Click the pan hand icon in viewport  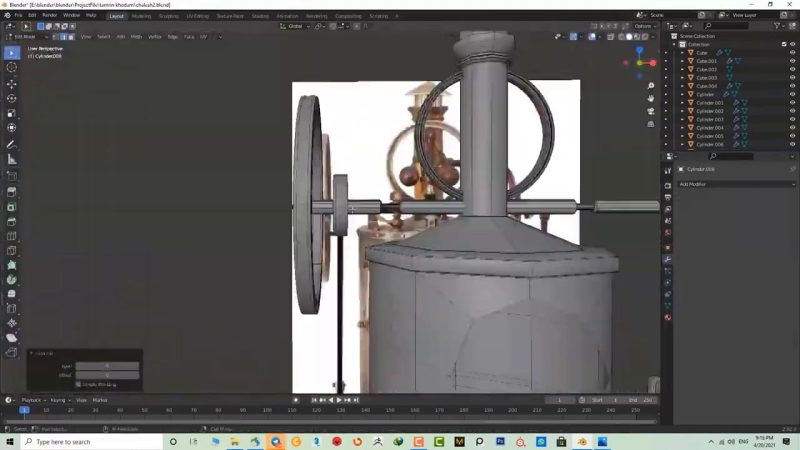(651, 98)
